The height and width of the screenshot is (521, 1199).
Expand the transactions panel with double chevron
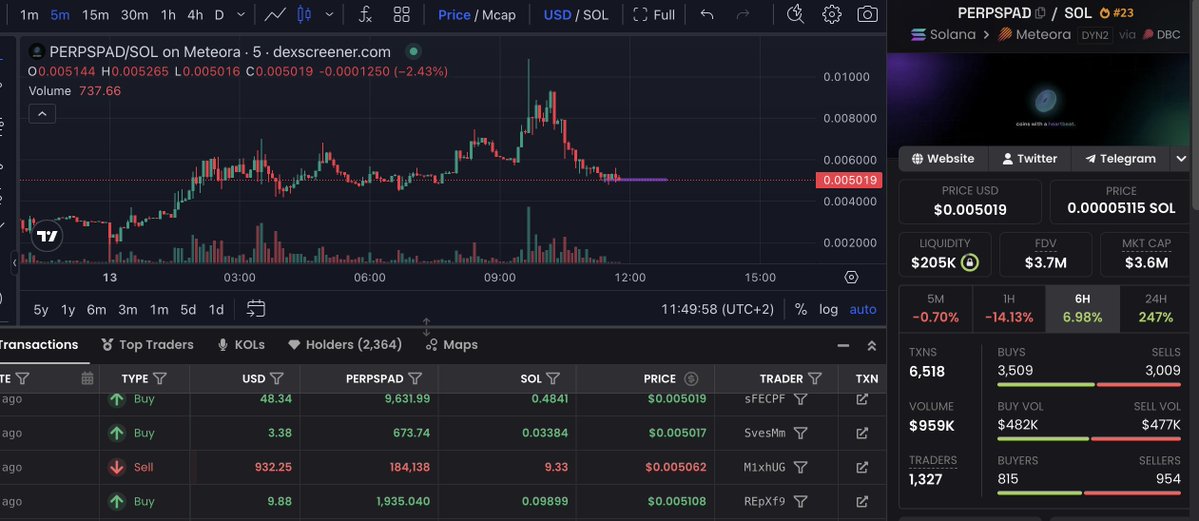pyautogui.click(x=871, y=346)
